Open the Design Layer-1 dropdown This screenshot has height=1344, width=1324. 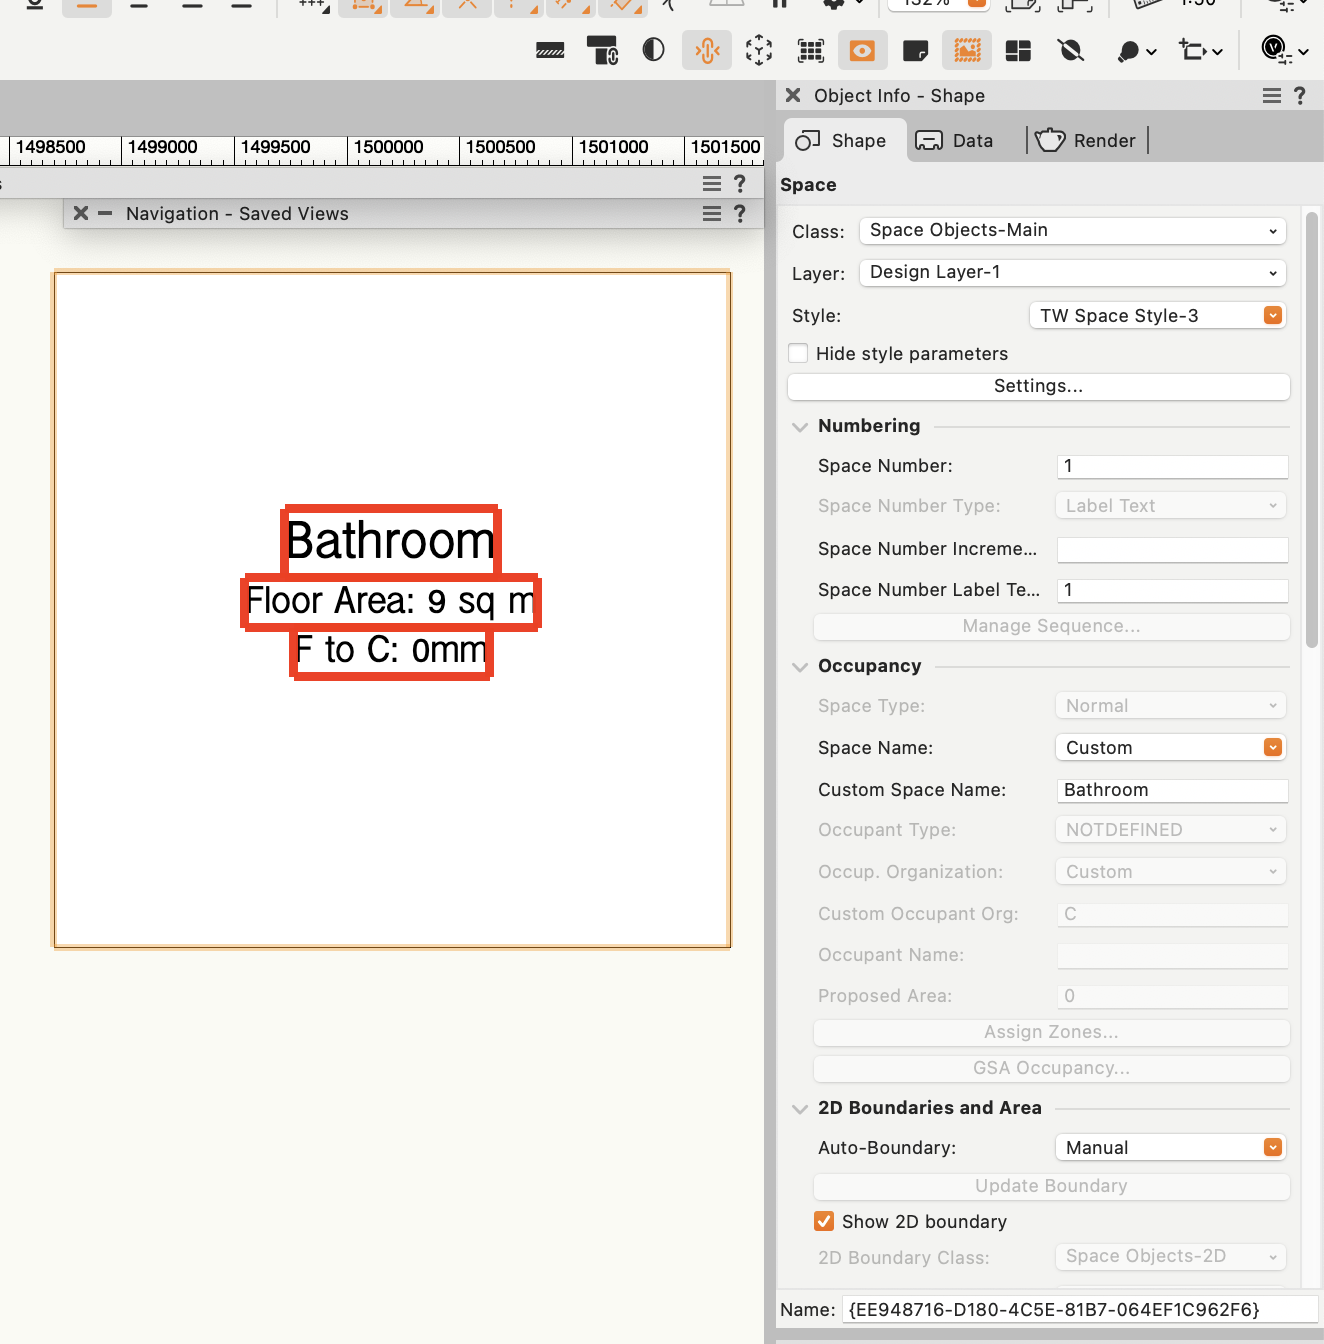pyautogui.click(x=1071, y=272)
